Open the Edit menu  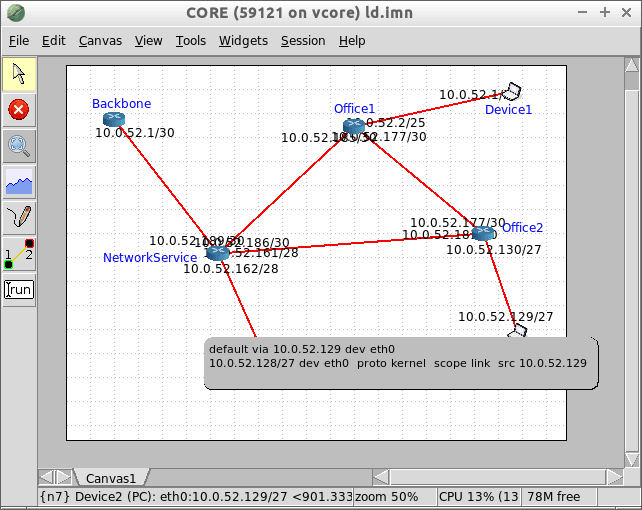(x=54, y=41)
